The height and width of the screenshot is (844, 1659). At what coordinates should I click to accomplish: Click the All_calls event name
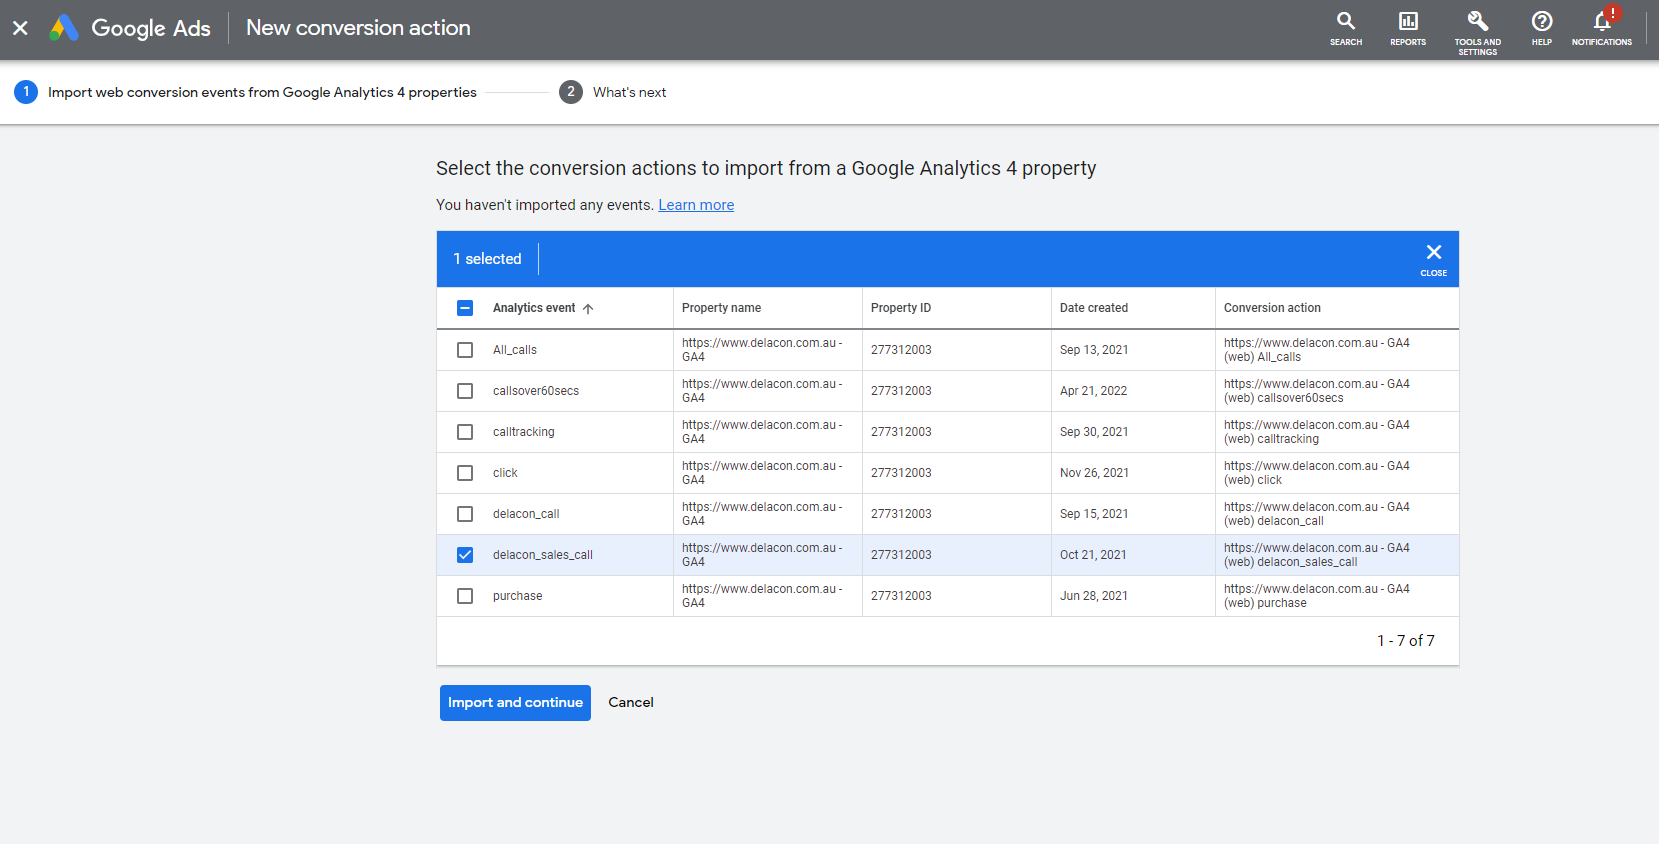click(515, 350)
